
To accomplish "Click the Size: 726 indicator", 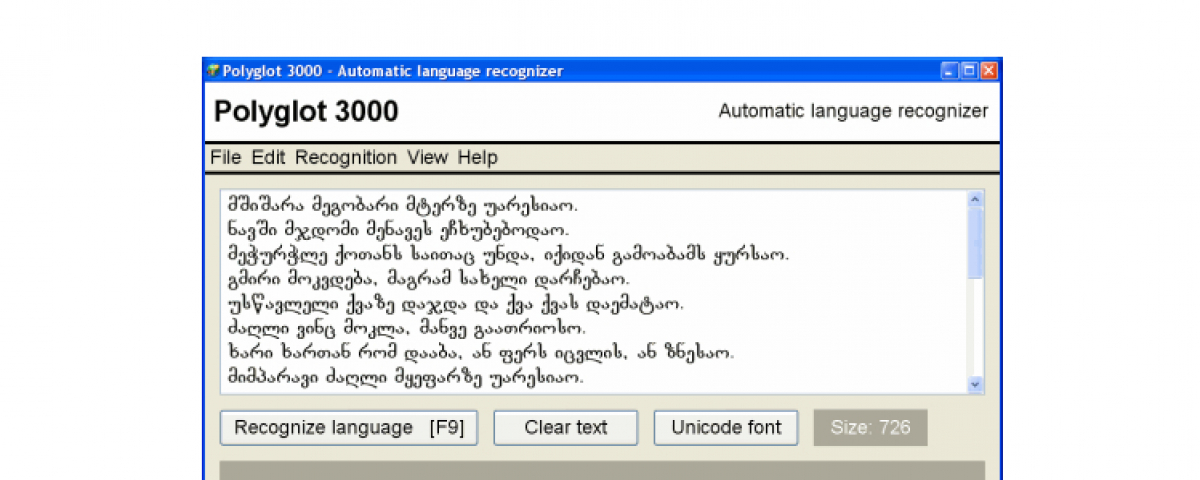I will tap(870, 428).
